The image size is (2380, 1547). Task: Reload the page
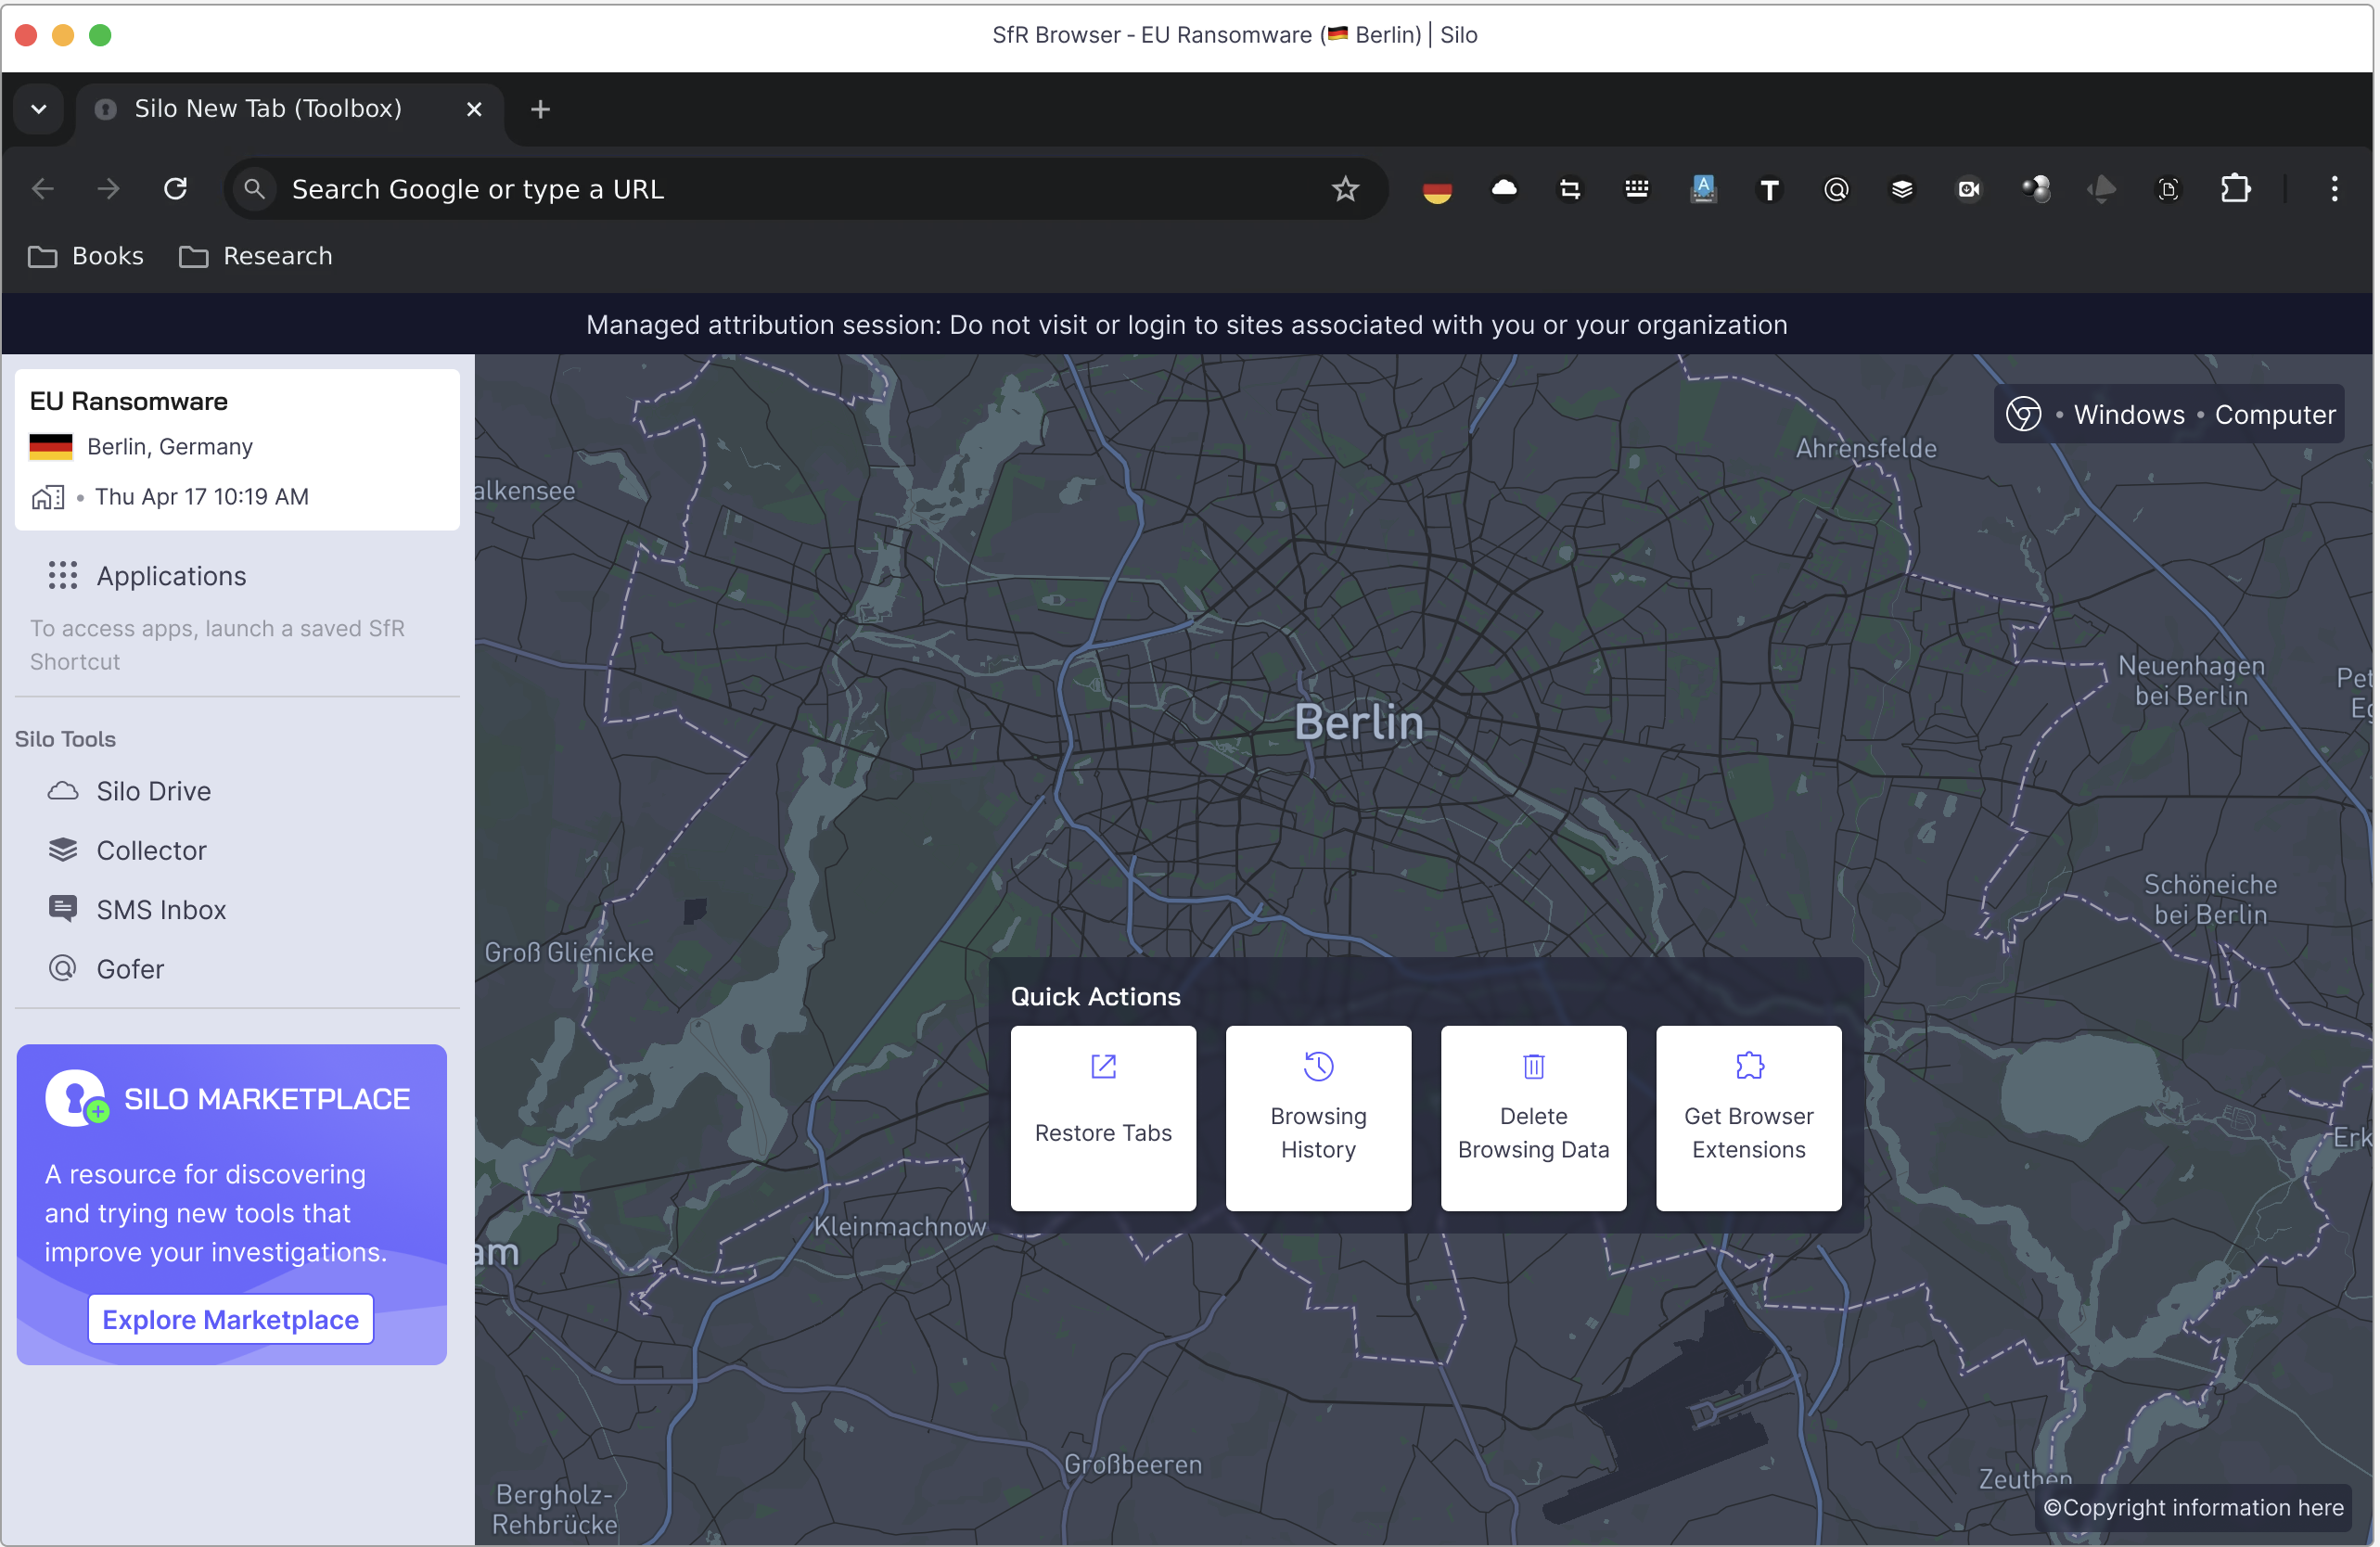point(176,189)
